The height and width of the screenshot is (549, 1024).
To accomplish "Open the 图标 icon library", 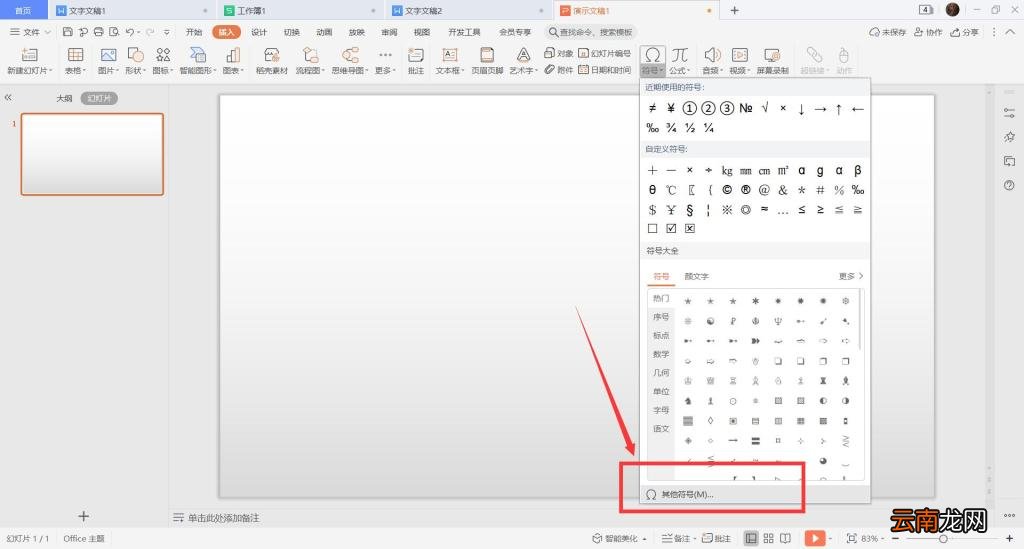I will 163,55.
